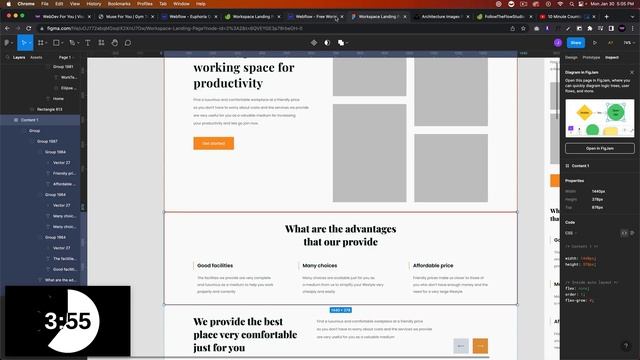Click the search icon in Layers panel

pos(7,58)
